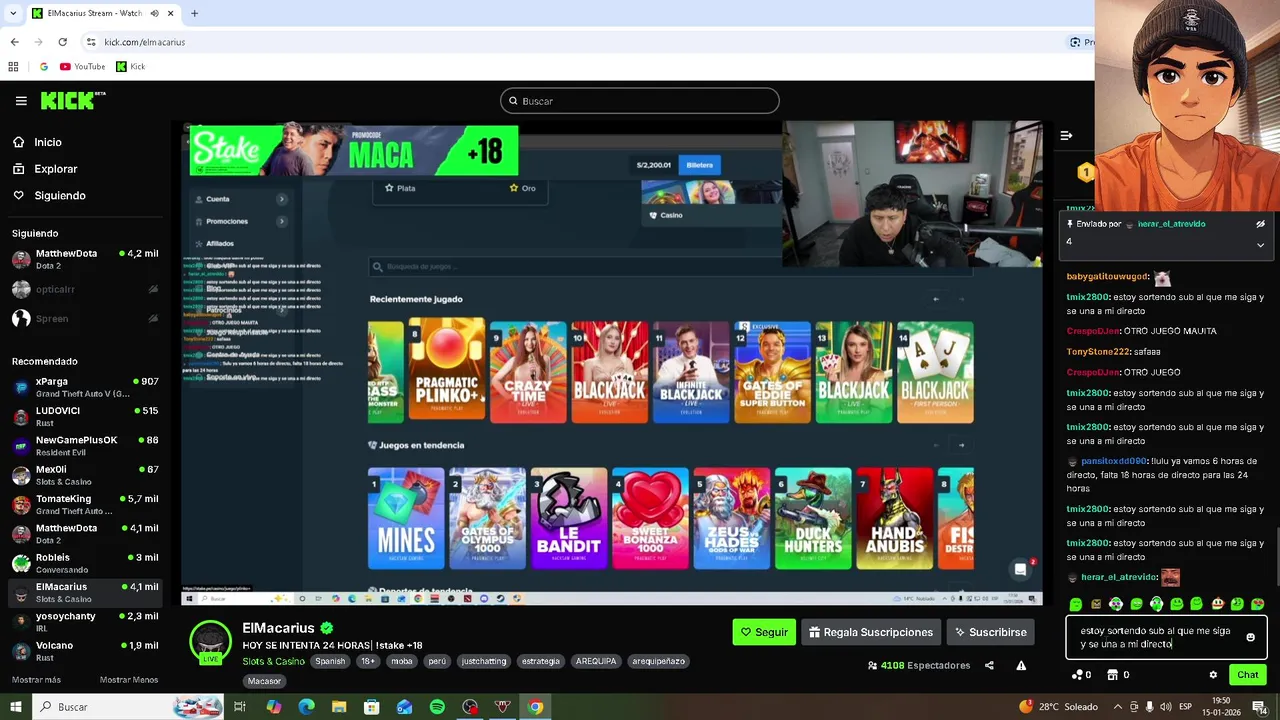This screenshot has height=720, width=1280.
Task: Open MexOli Slots & Casino channel
Action: 85,475
